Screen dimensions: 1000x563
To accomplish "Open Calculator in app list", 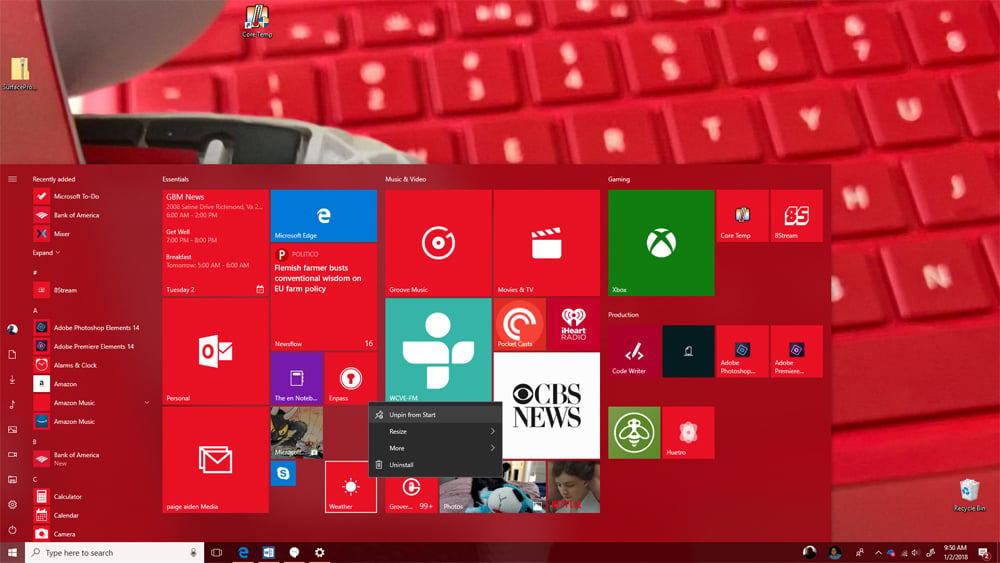I will point(92,496).
